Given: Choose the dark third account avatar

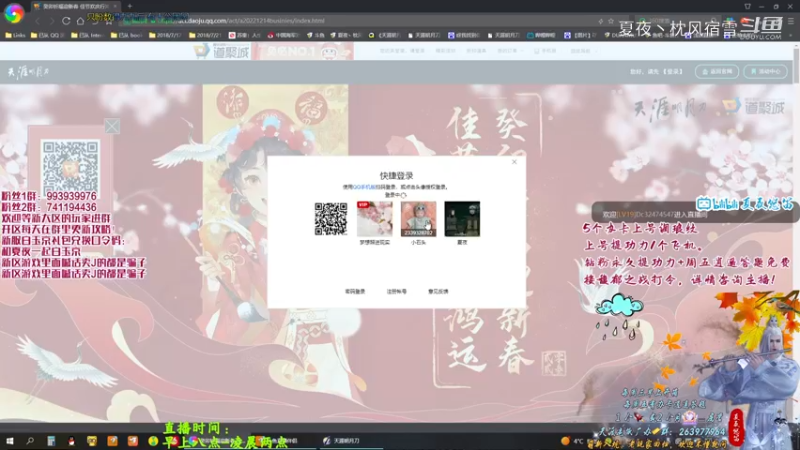Looking at the screenshot, I should tap(462, 218).
